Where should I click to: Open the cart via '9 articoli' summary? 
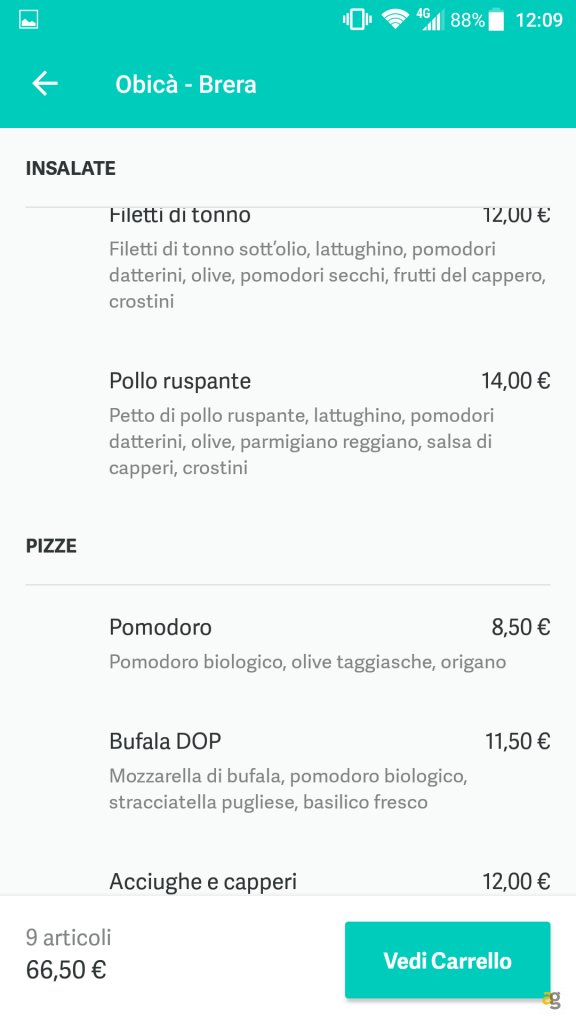coord(68,936)
